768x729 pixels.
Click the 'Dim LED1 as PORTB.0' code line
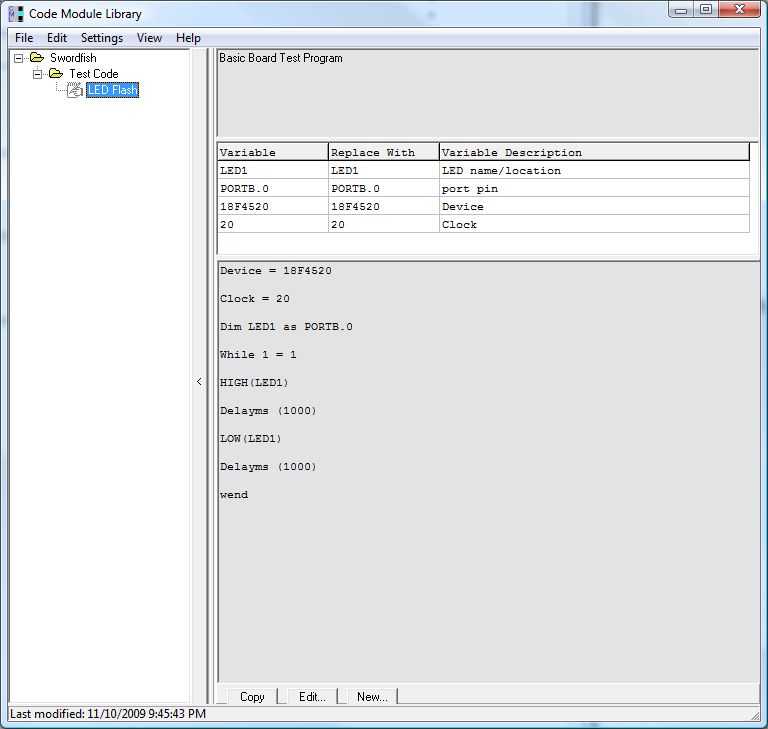[x=286, y=326]
